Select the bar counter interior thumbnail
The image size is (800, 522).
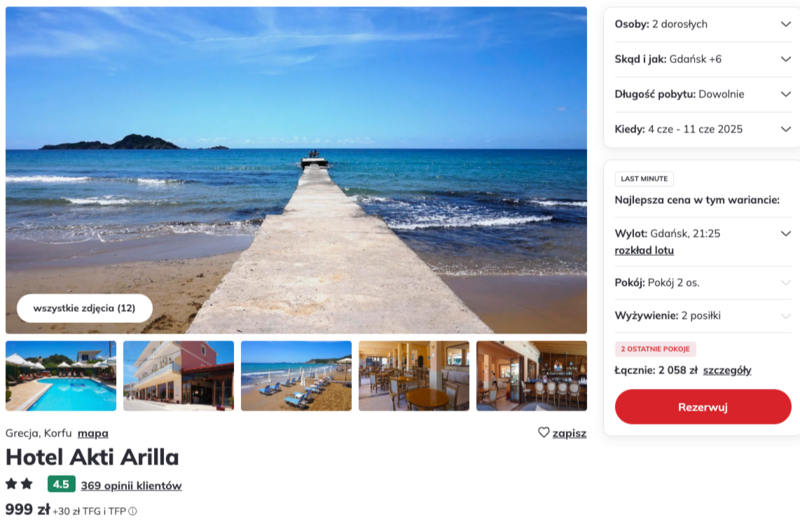(x=532, y=376)
